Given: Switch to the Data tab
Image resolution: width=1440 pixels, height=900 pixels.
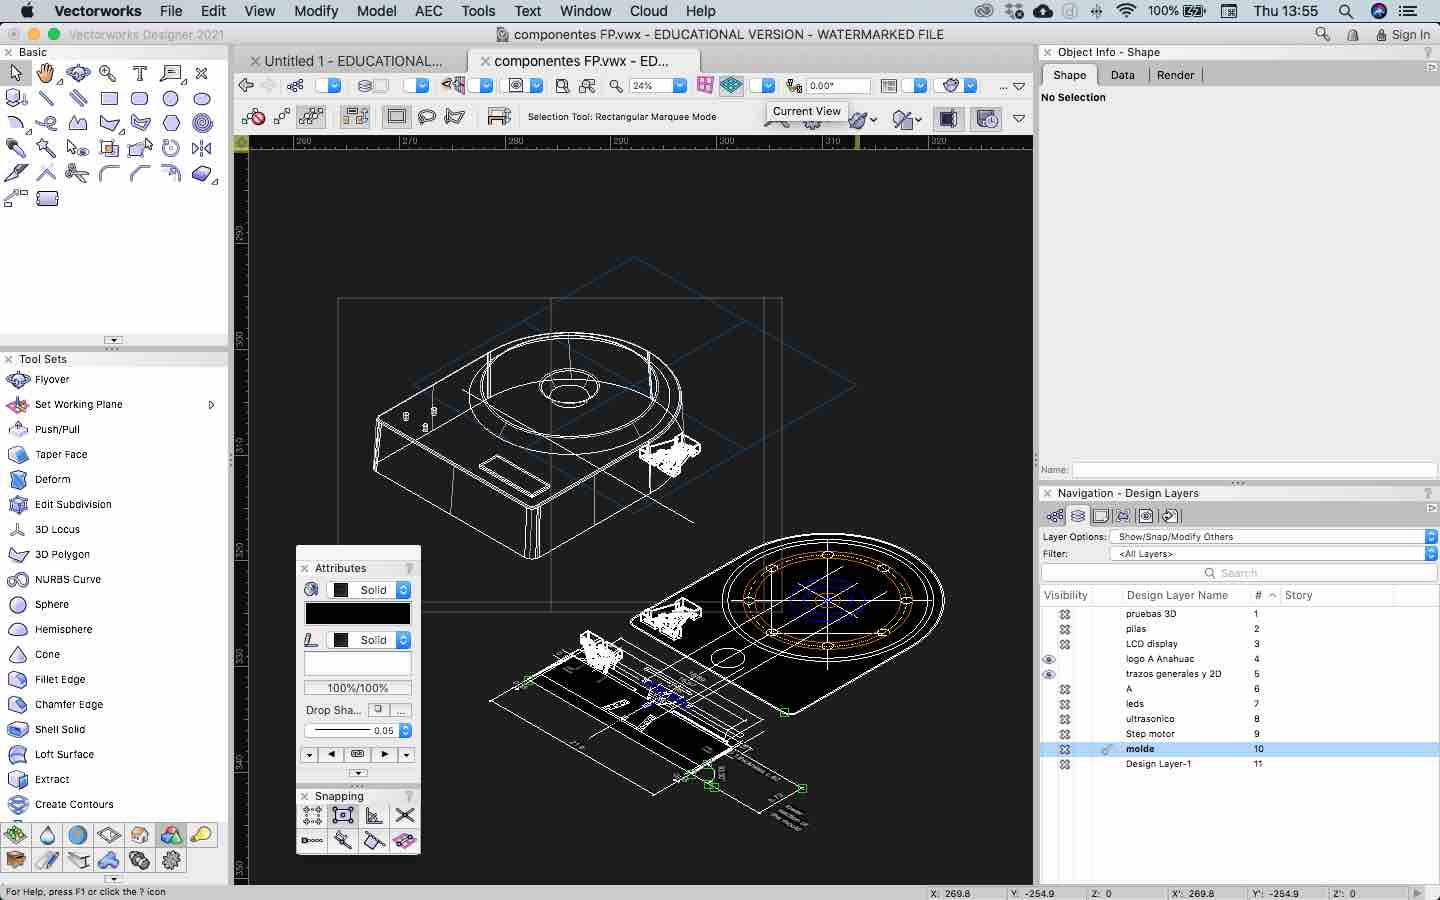Looking at the screenshot, I should tap(1123, 75).
